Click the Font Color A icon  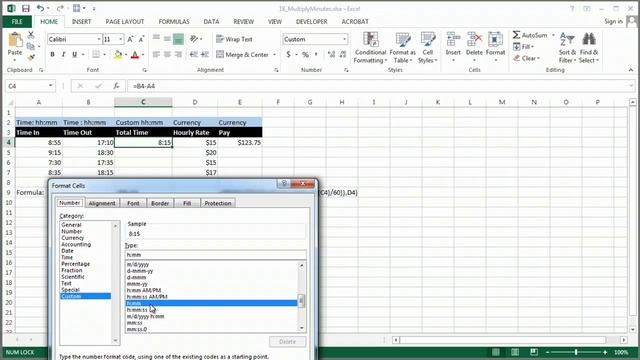click(135, 54)
